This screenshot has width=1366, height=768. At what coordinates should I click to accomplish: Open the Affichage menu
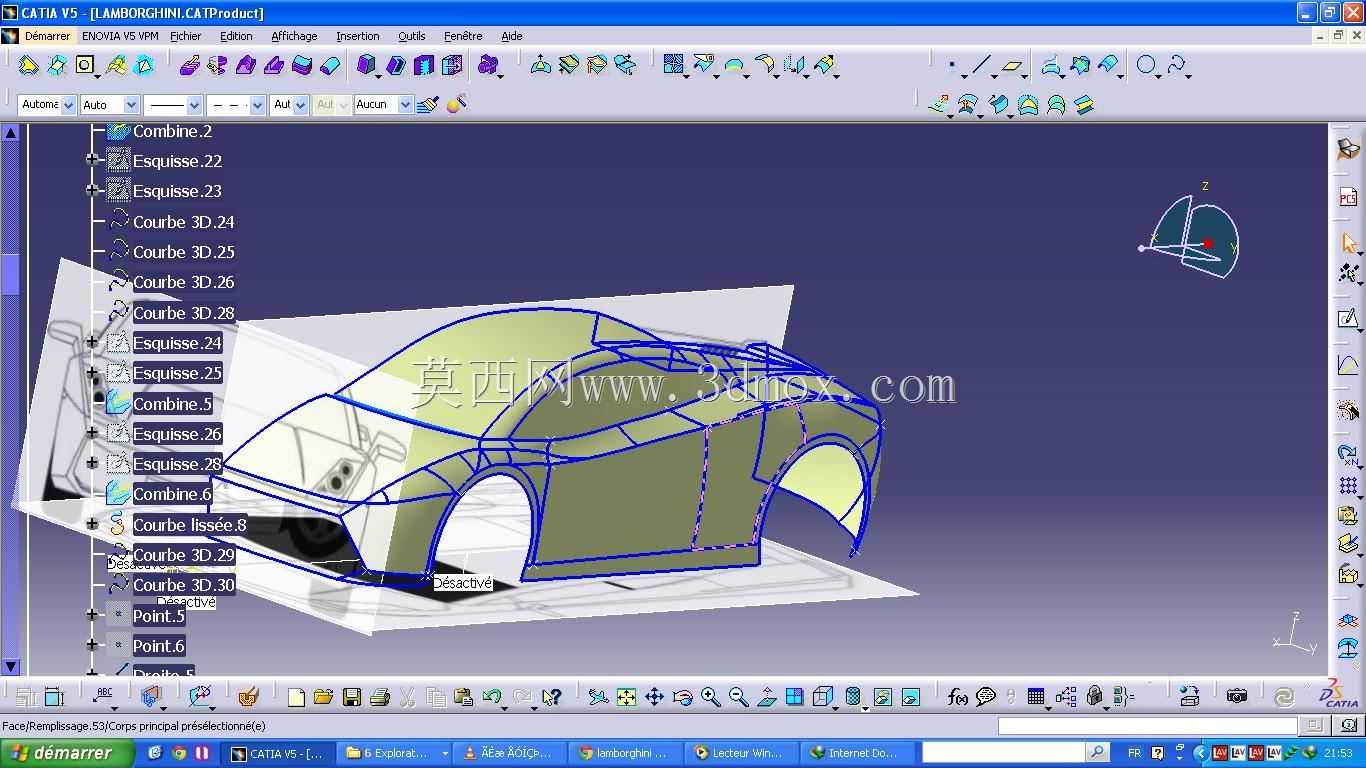294,36
